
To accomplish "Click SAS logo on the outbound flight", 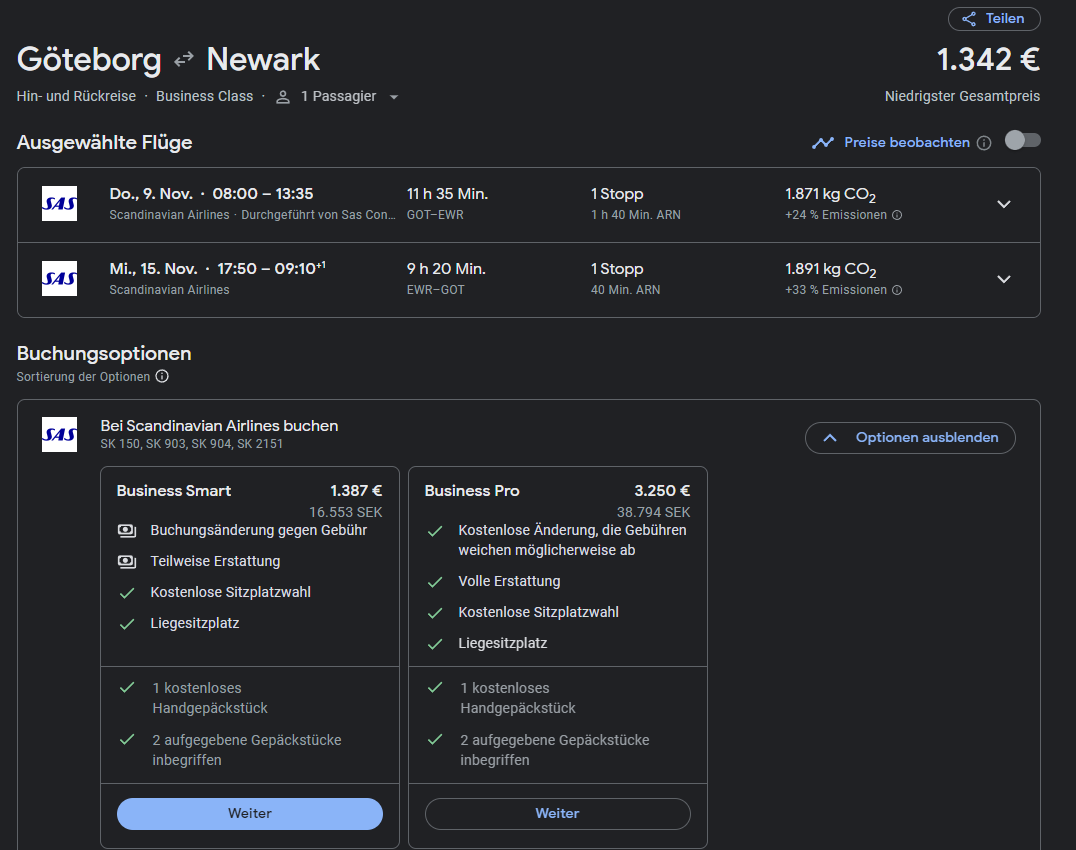I will [59, 204].
